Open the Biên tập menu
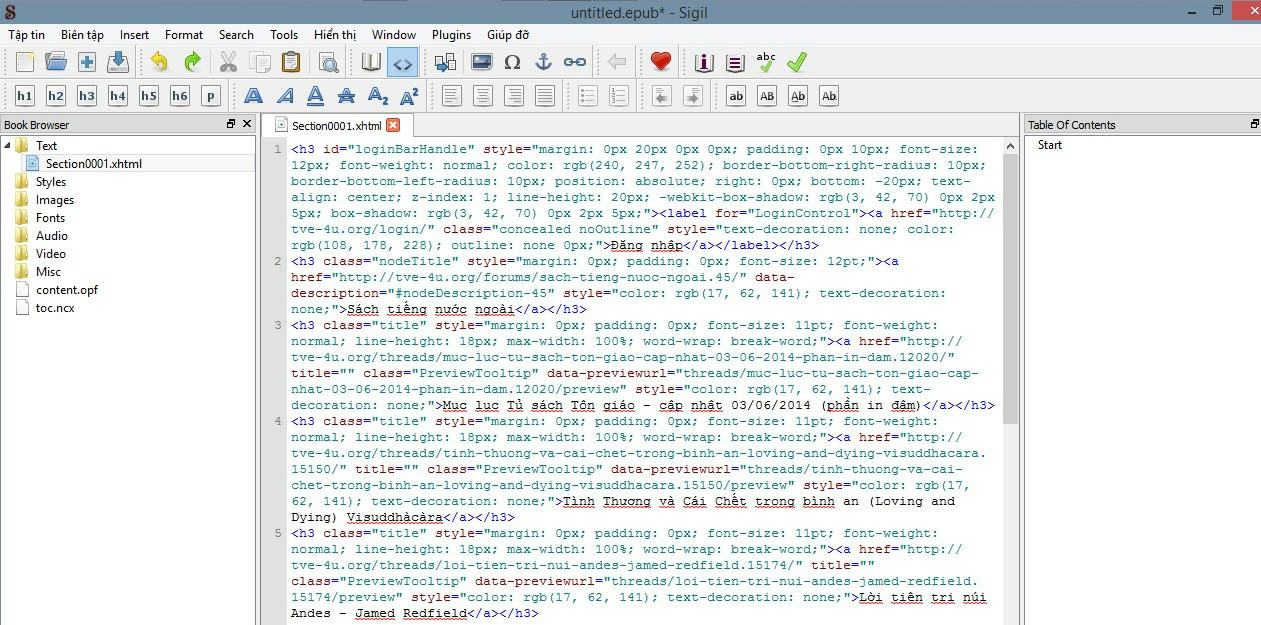 pos(82,34)
